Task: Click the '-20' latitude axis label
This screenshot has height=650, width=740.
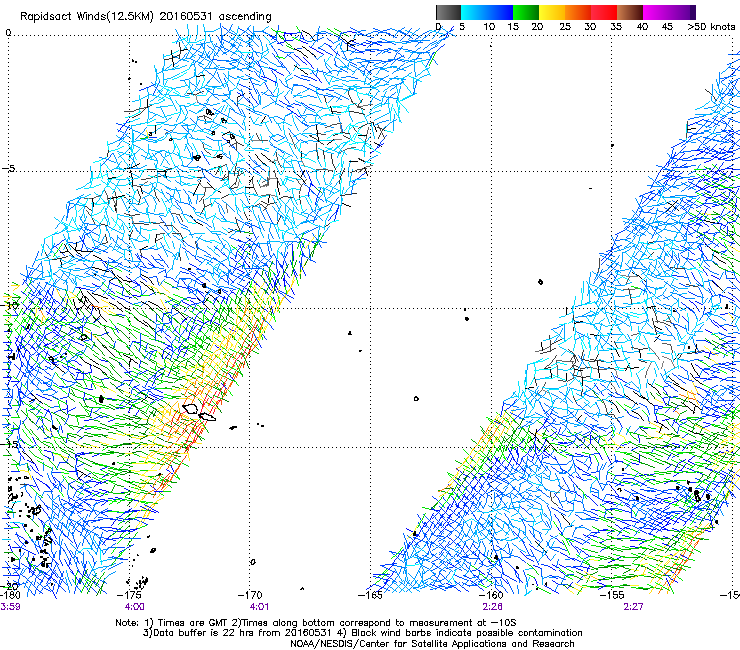Action: pos(10,586)
